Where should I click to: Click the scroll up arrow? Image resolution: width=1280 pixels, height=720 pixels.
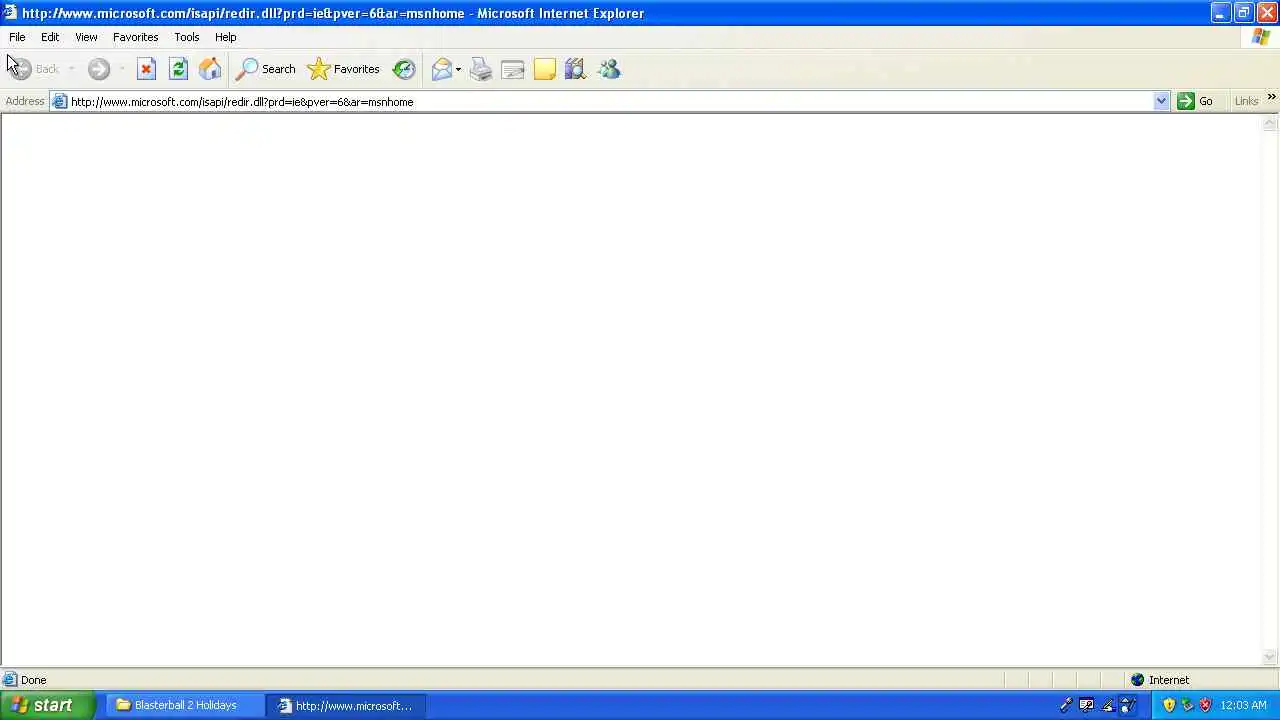tap(1270, 124)
